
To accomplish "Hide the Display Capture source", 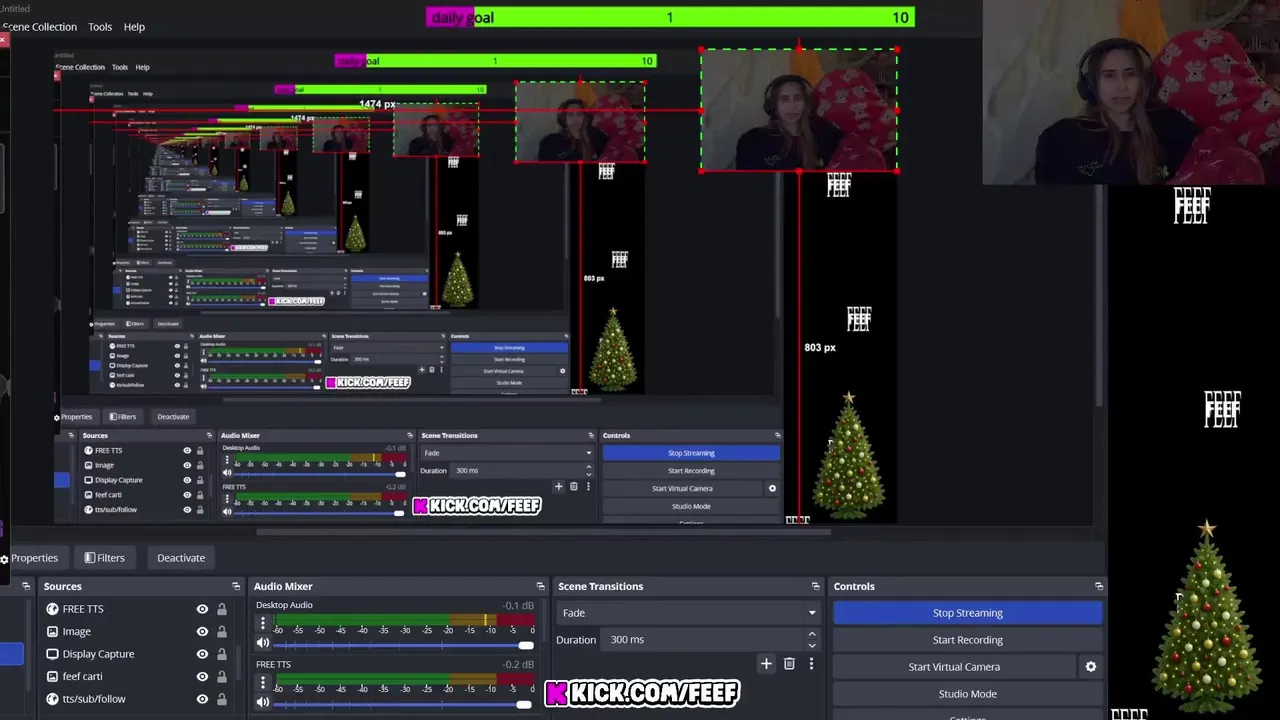I will (x=202, y=654).
